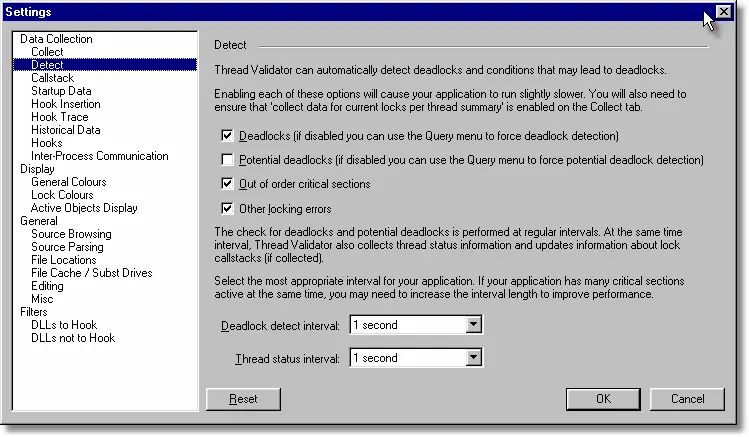Confirm settings with OK button
749x437 pixels.
pos(603,399)
